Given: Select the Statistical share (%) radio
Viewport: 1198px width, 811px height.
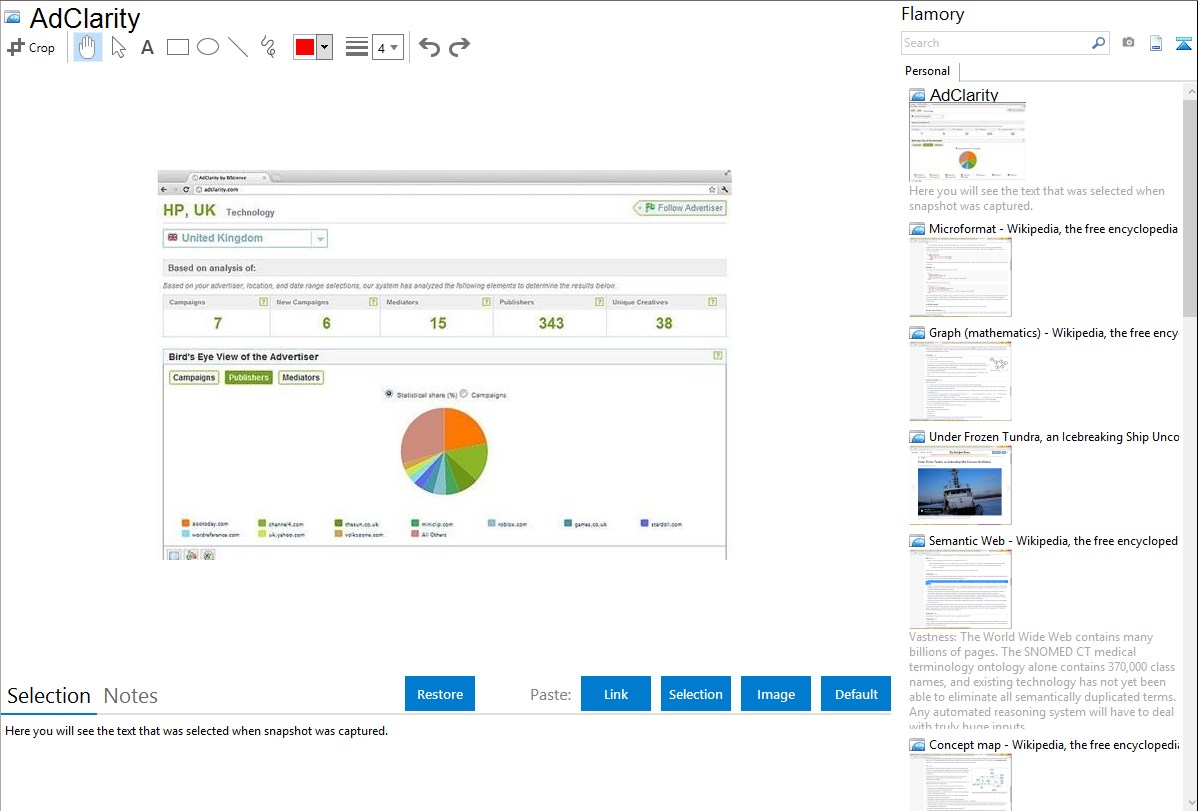Looking at the screenshot, I should [389, 394].
